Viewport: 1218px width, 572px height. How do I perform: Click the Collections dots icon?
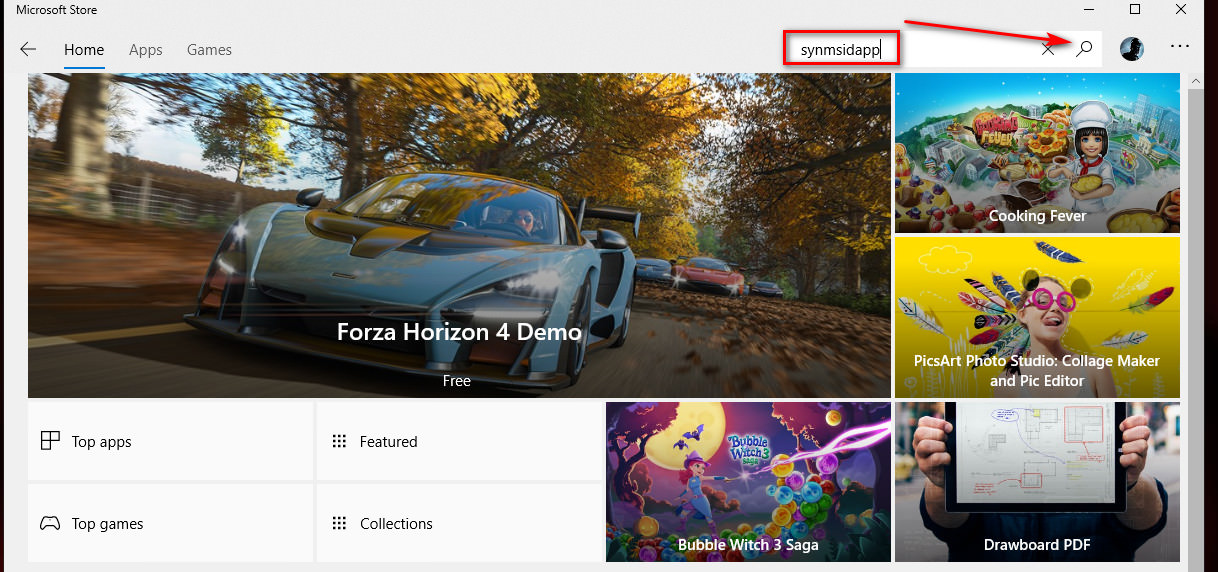[x=339, y=523]
